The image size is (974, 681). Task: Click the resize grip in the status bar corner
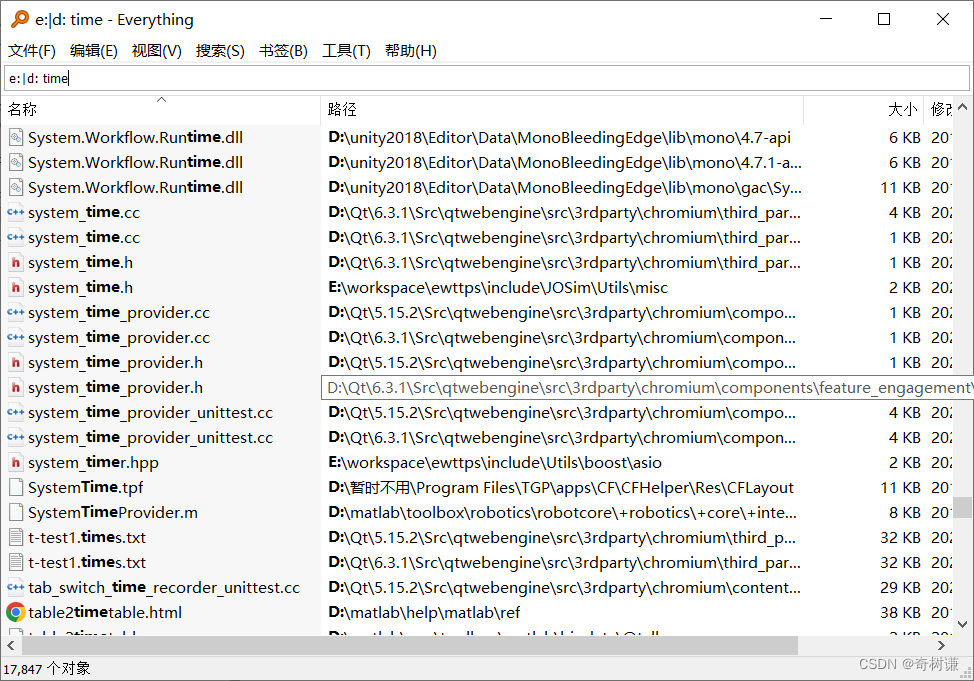click(967, 674)
